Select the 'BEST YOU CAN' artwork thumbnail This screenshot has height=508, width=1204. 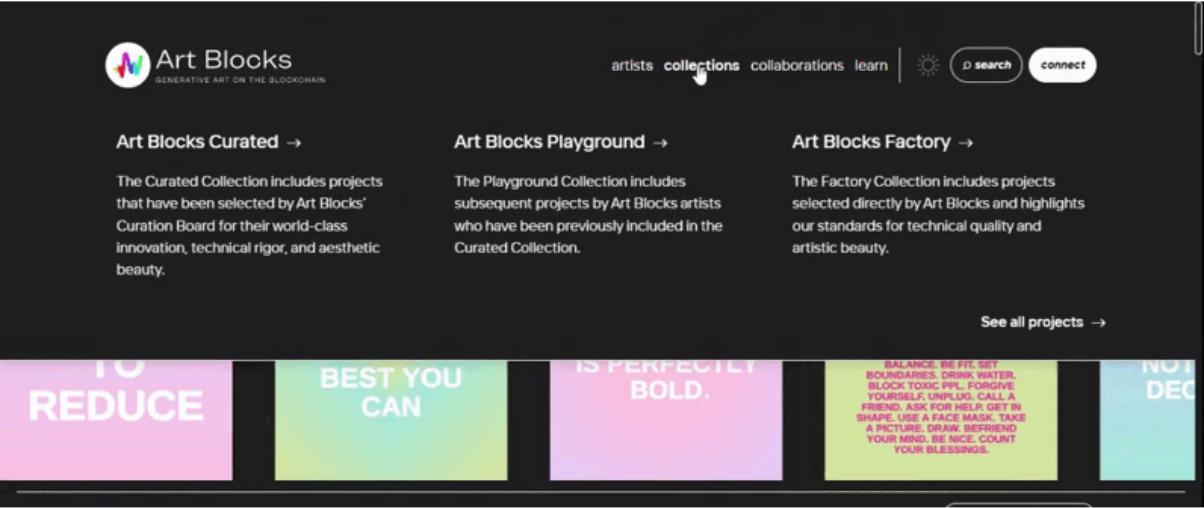(x=391, y=420)
